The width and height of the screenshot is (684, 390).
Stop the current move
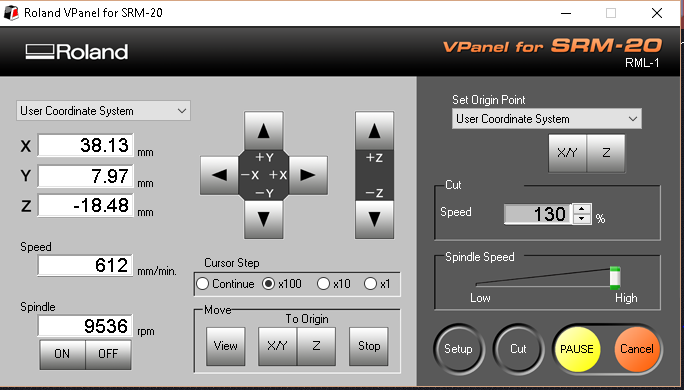pyautogui.click(x=369, y=346)
